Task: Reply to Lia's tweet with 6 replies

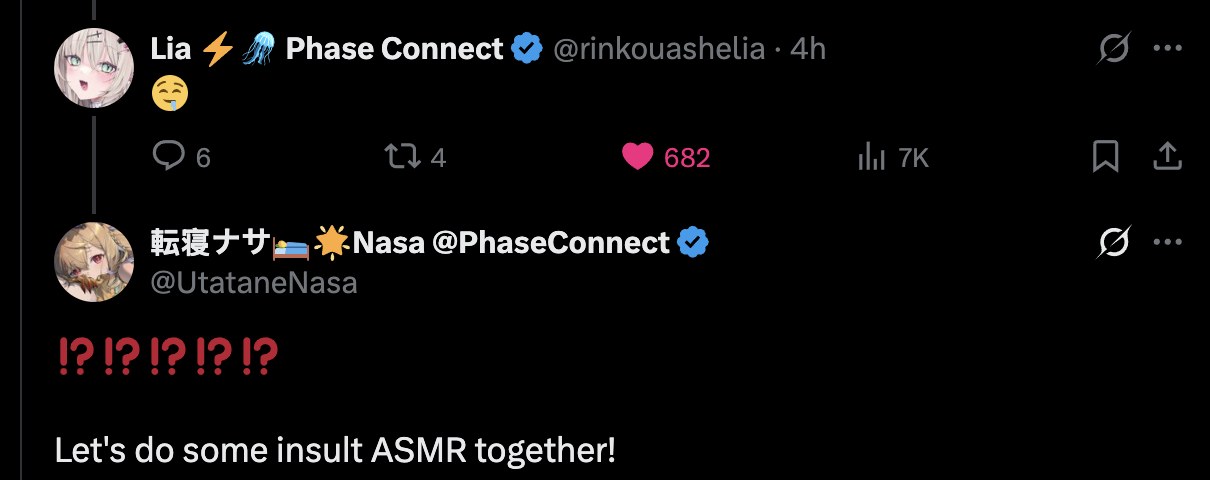Action: coord(166,156)
